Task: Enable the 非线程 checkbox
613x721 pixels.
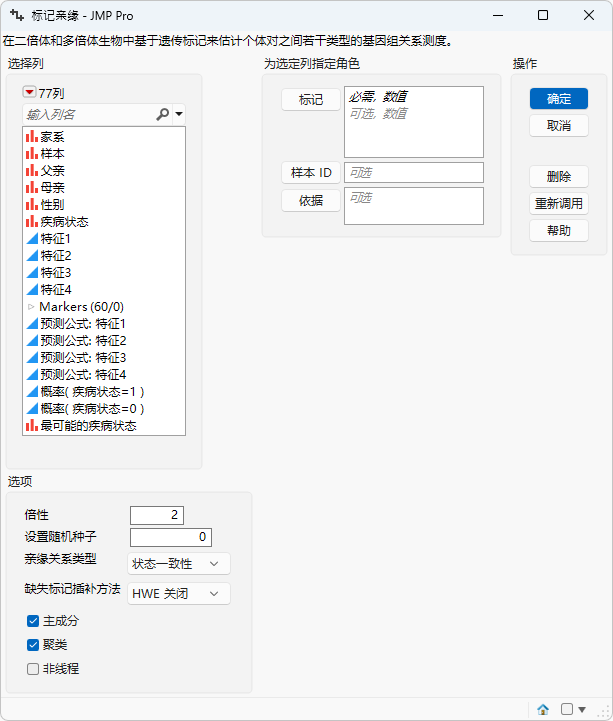Action: (33, 669)
